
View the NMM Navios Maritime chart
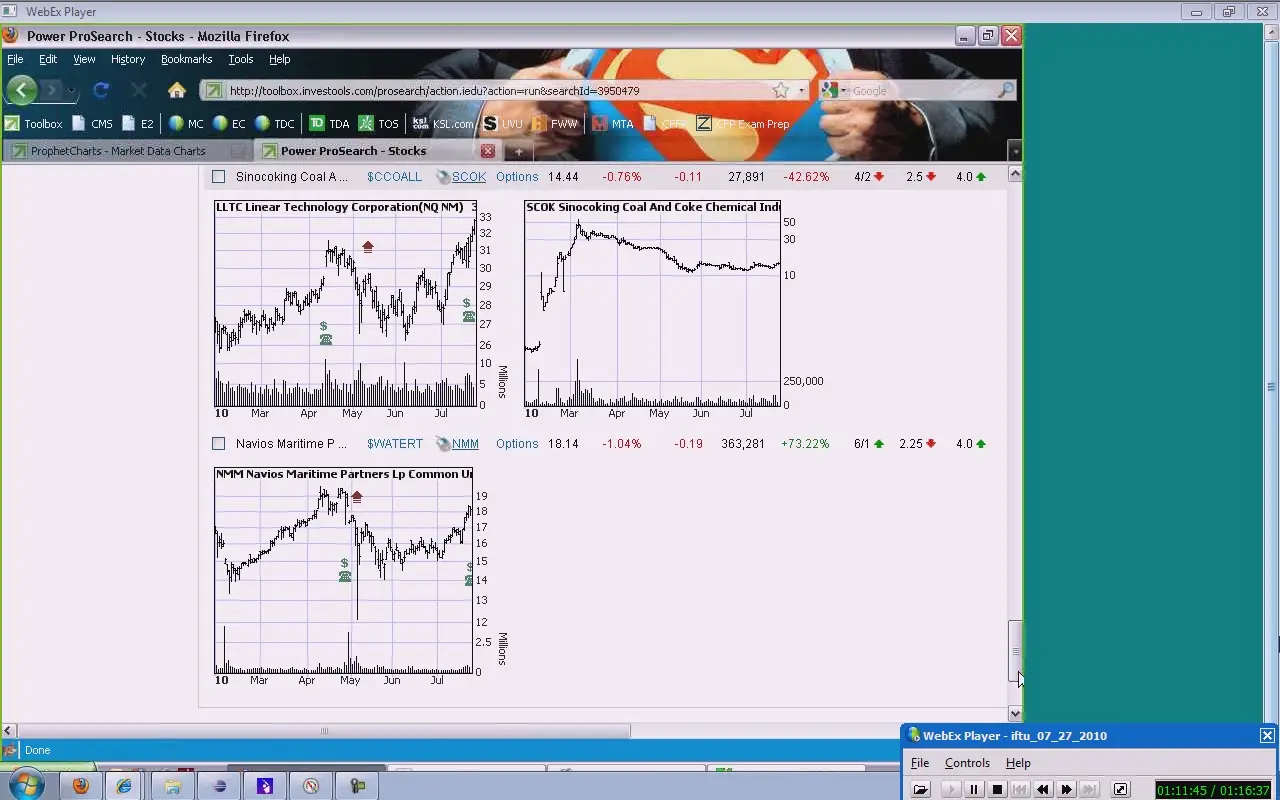360,577
